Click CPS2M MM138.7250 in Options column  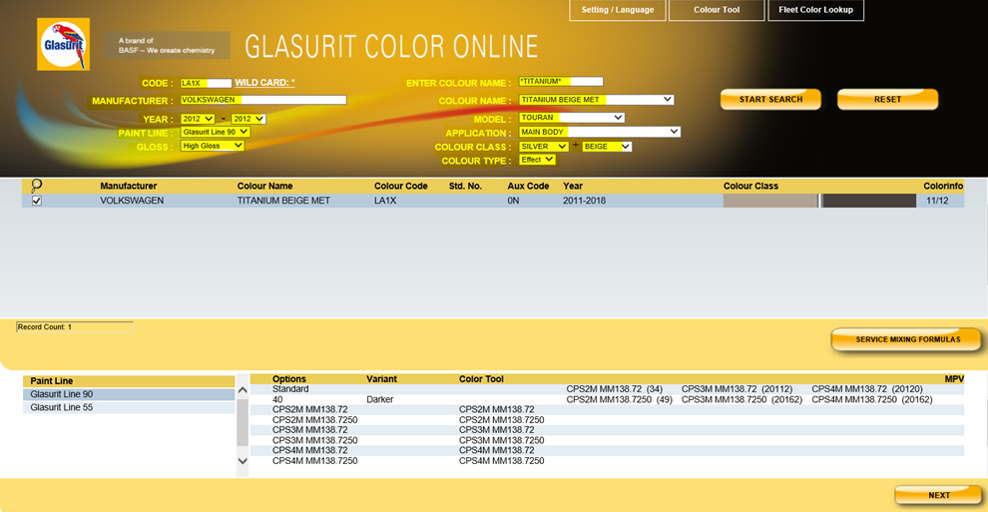point(315,420)
